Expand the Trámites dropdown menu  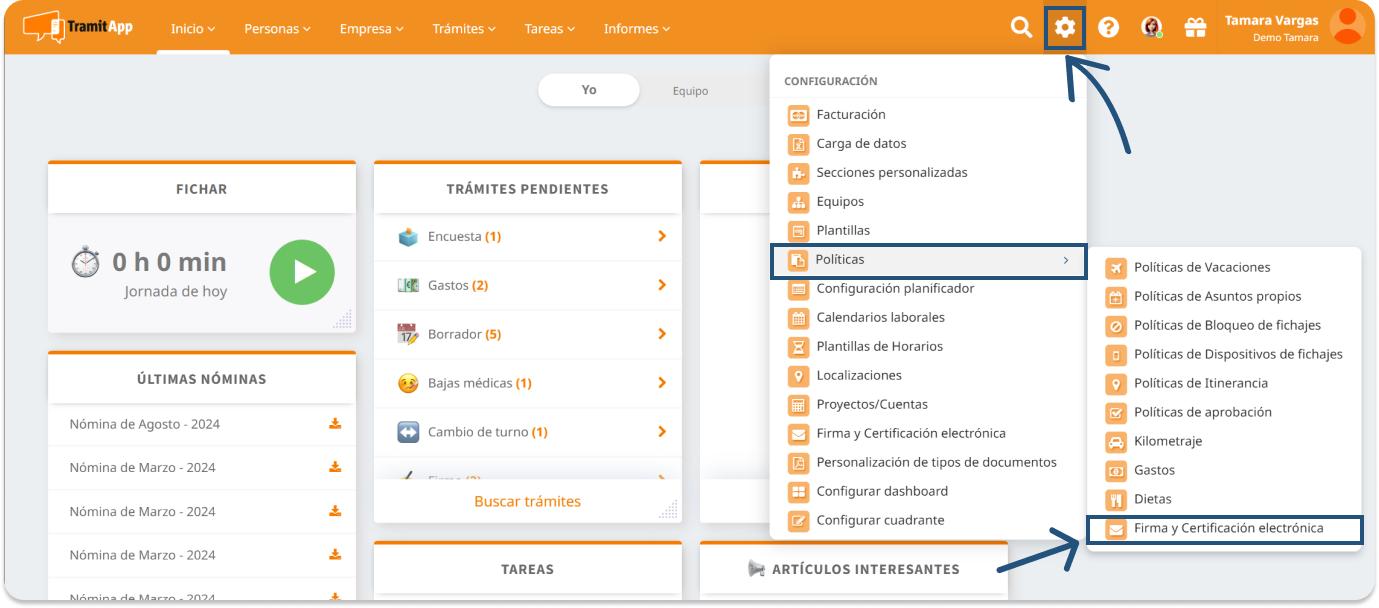(464, 29)
